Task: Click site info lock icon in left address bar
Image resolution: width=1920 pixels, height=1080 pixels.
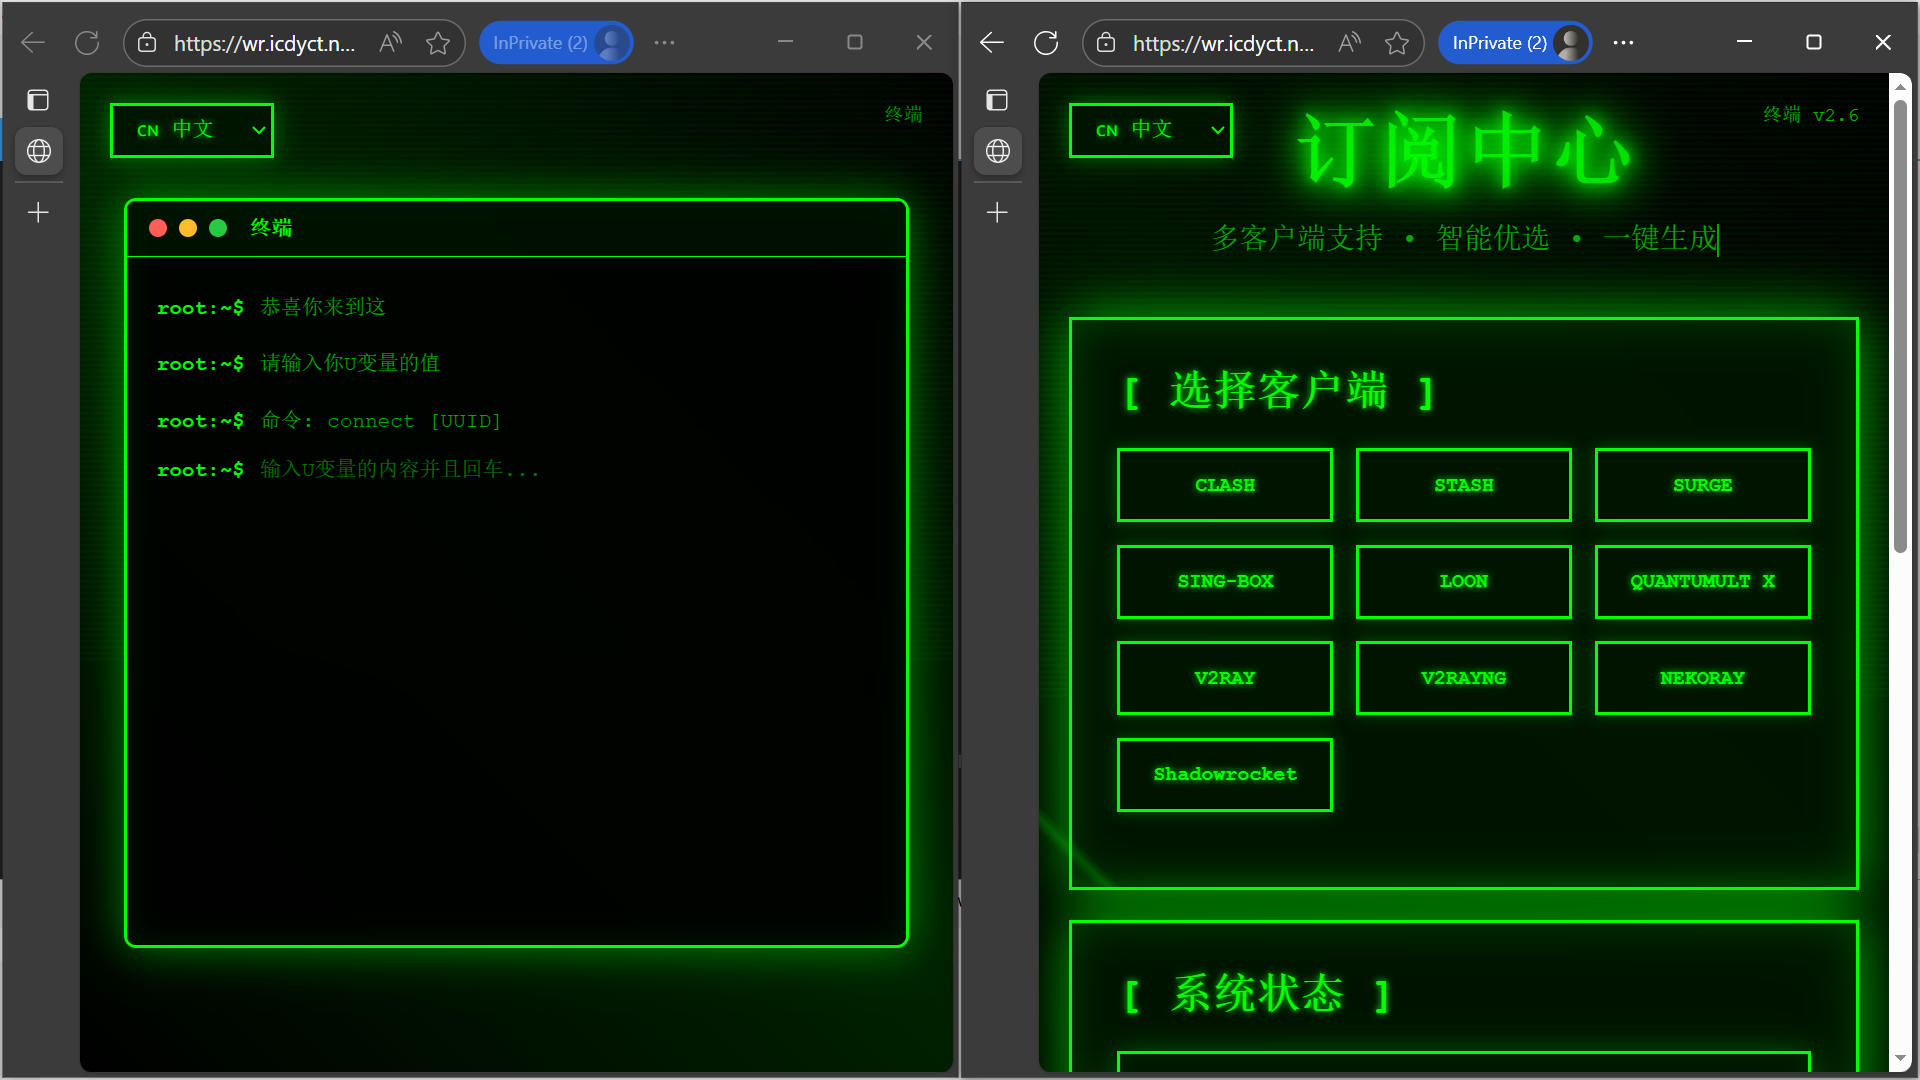Action: tap(147, 43)
